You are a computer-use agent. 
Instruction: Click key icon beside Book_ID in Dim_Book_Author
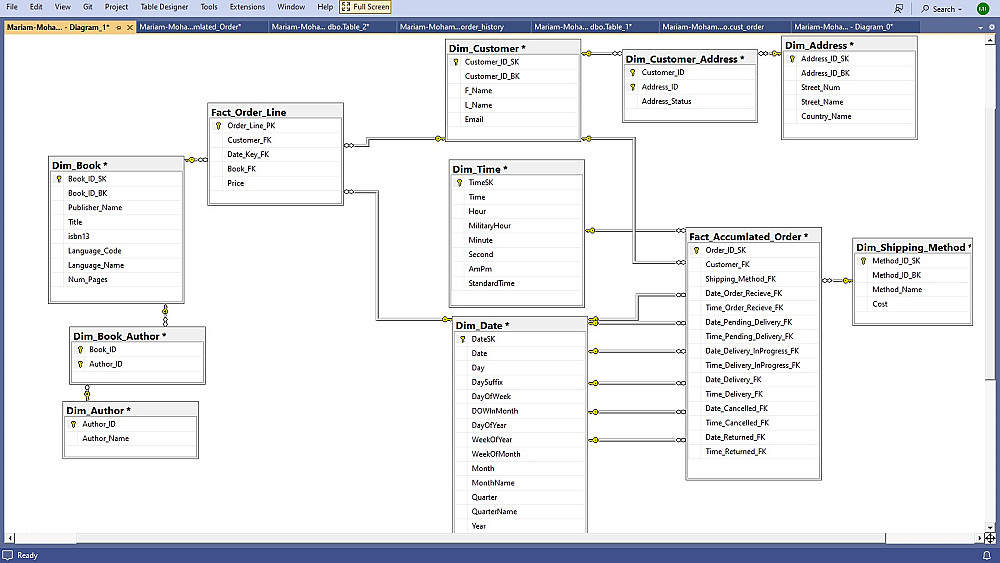80,349
